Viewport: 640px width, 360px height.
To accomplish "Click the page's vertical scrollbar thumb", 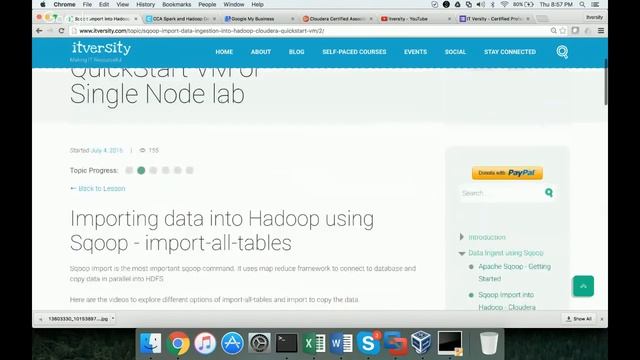I will click(x=606, y=82).
